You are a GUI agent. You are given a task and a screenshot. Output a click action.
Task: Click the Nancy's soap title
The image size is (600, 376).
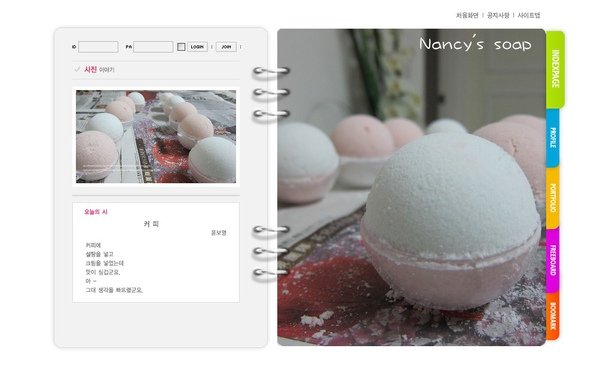pos(475,44)
